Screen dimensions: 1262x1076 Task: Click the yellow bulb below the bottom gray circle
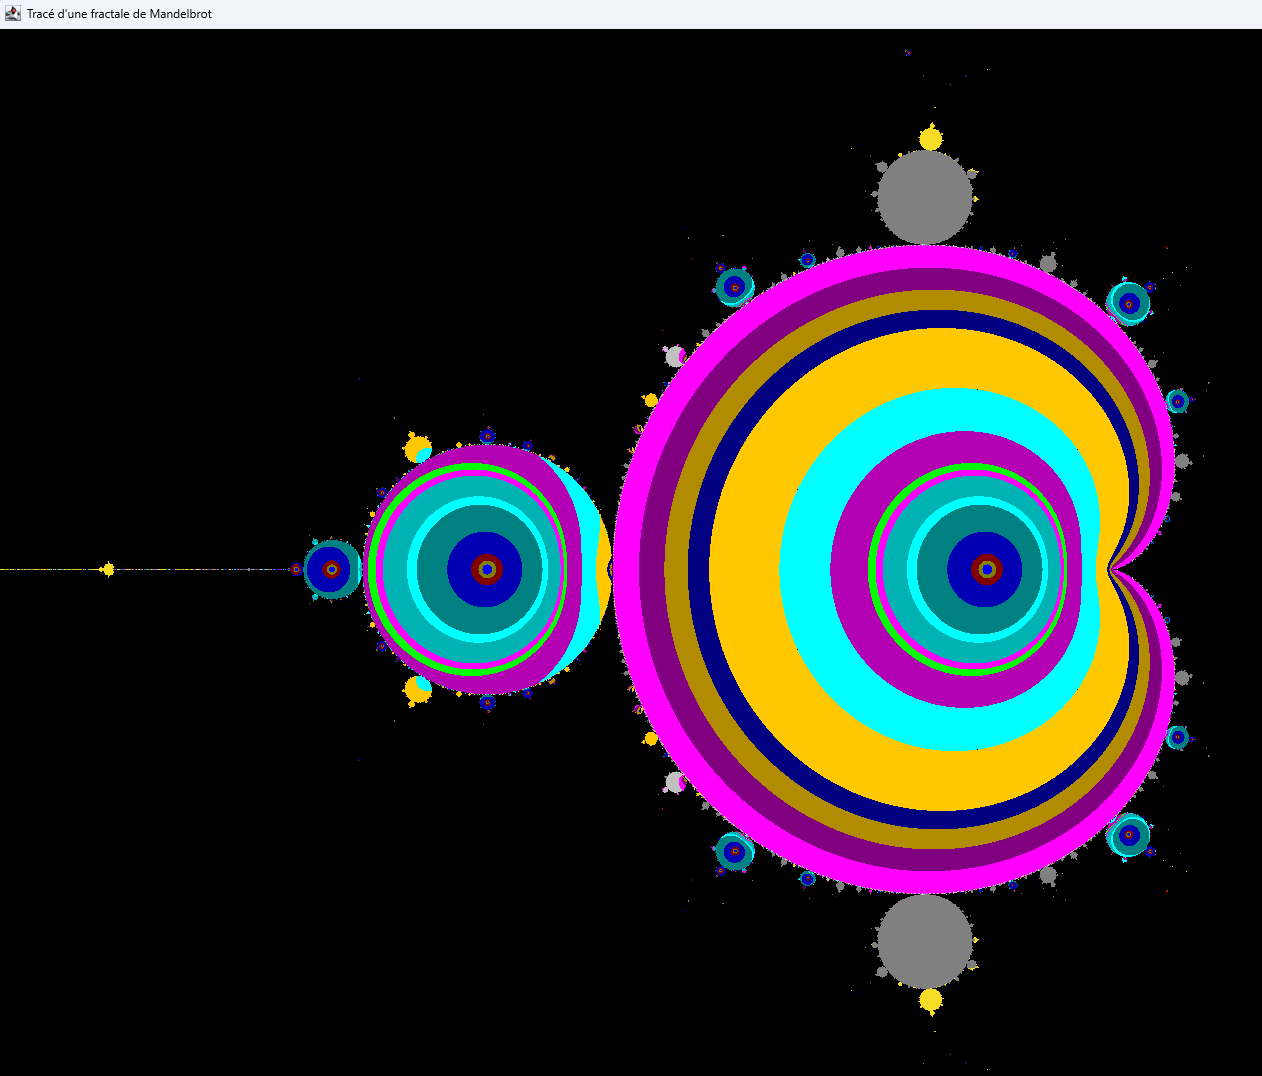point(931,1000)
